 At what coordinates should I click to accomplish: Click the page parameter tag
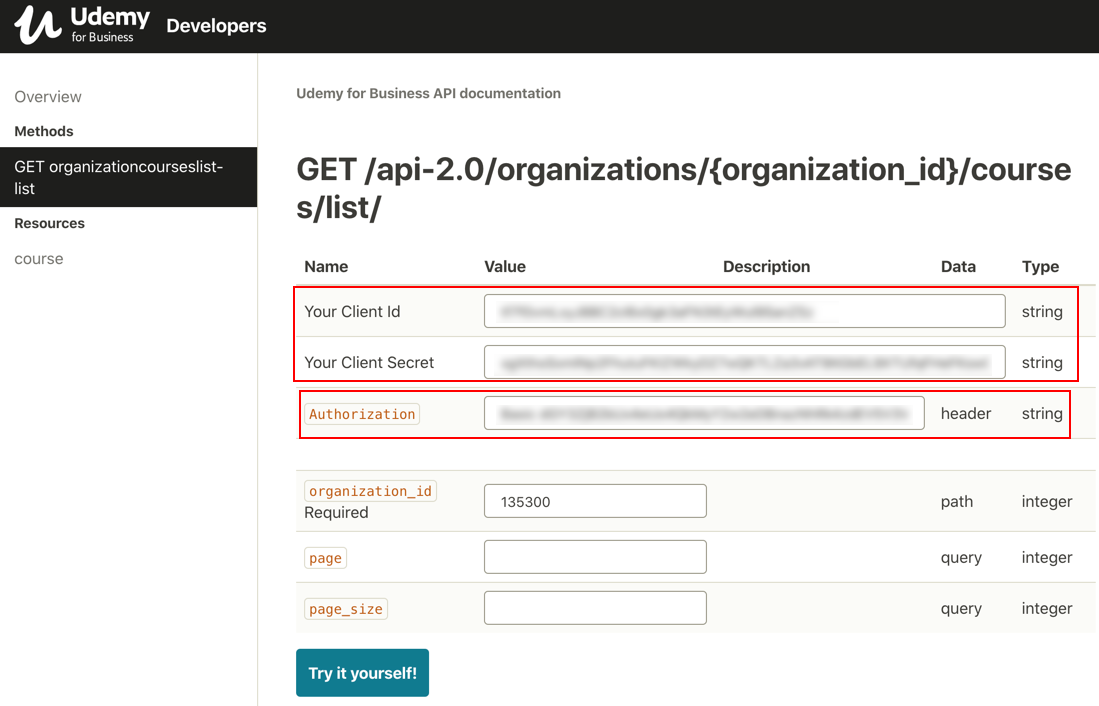tap(325, 558)
